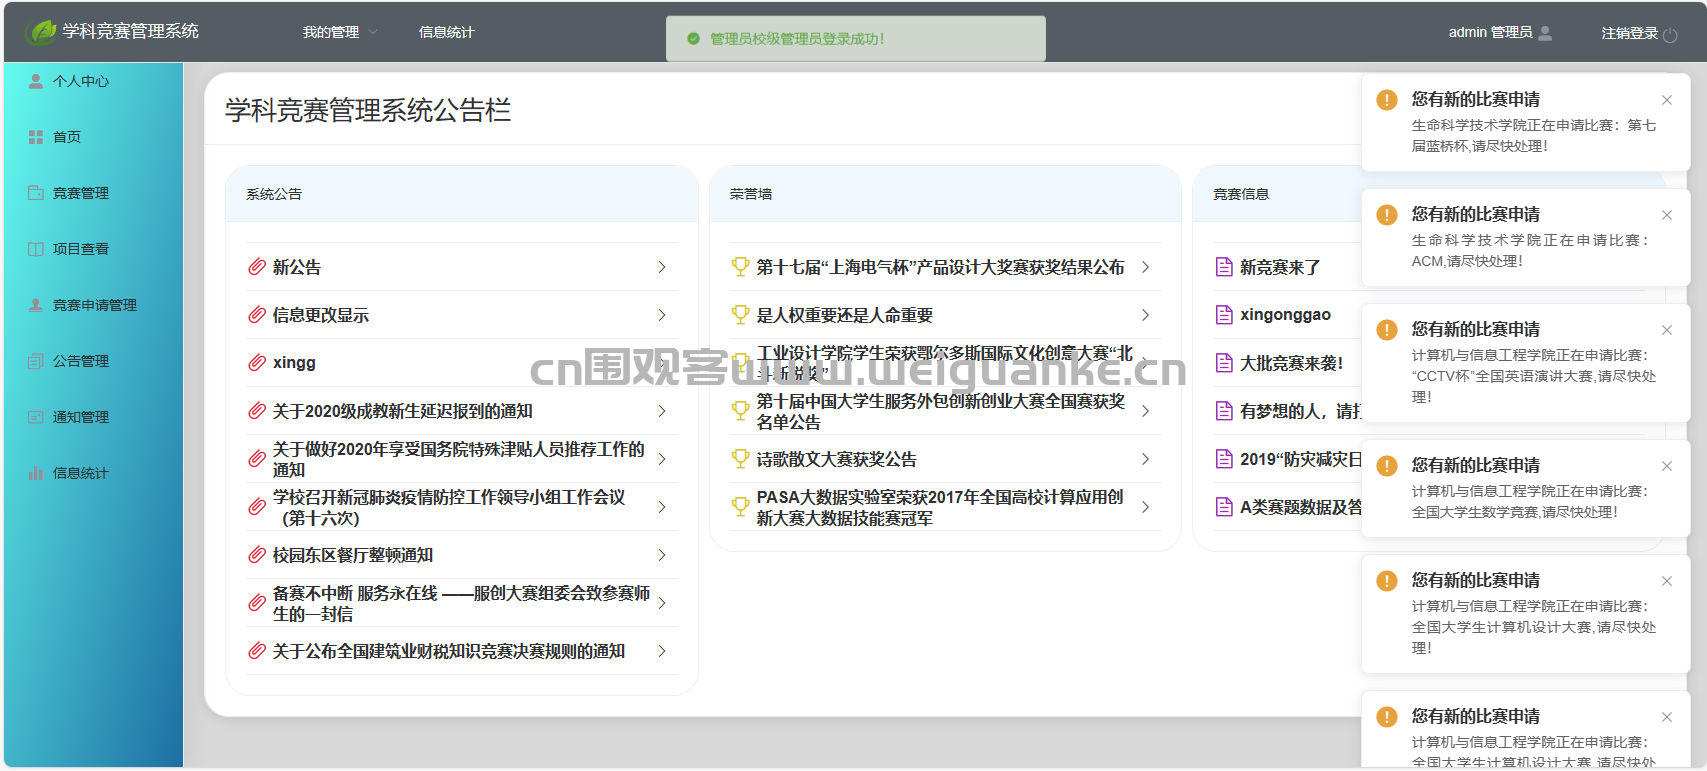Screen dimensions: 1707x771
Task: Expand the 关于2020级成教新生延迟报到 row chevron
Action: point(662,411)
